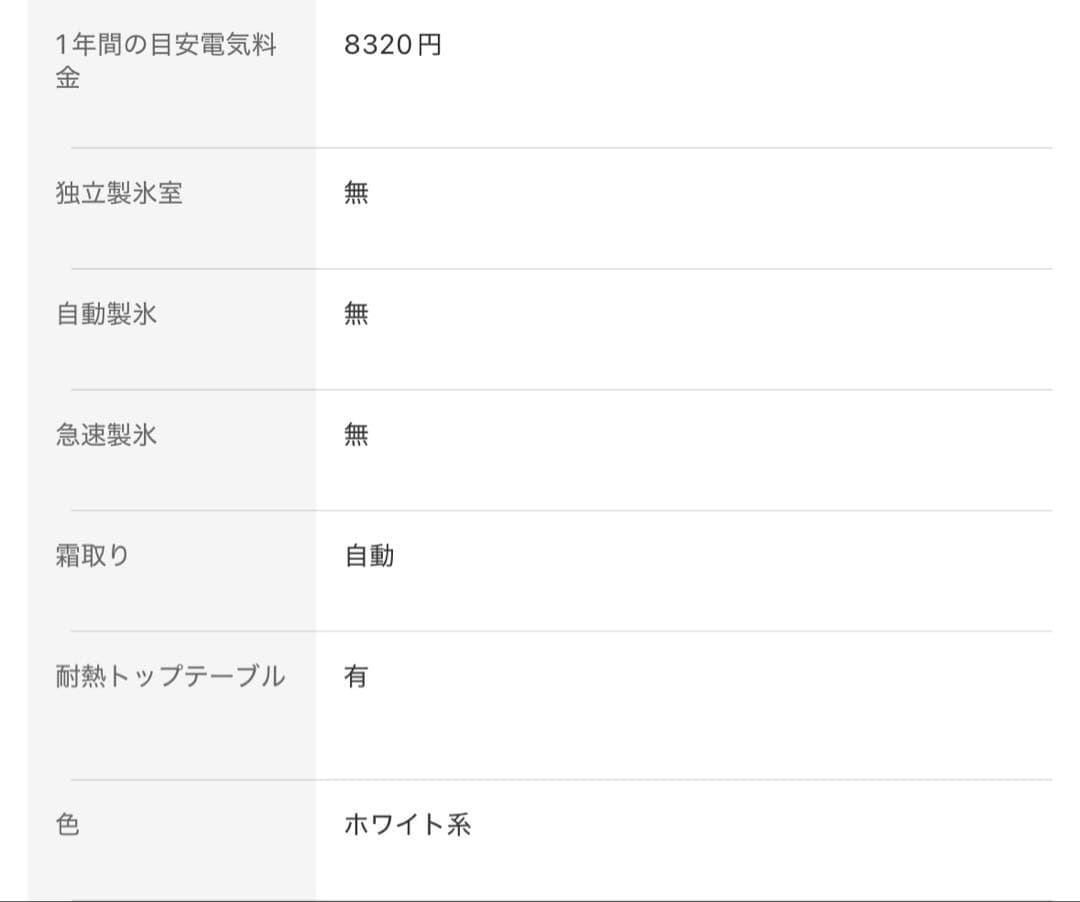The height and width of the screenshot is (902, 1080).
Task: Click divider line below the 急速製氷 row
Action: [x=560, y=511]
